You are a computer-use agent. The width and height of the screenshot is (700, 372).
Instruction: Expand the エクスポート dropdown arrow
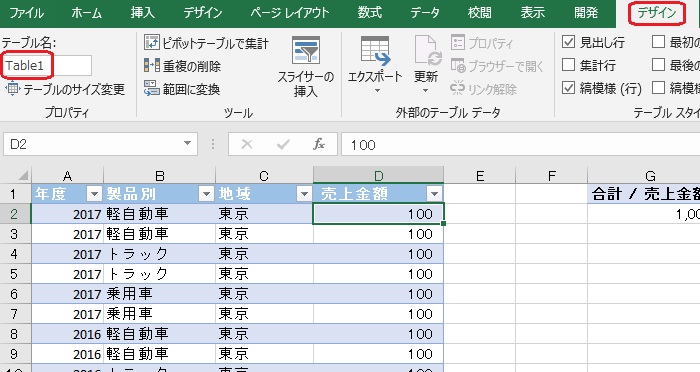pos(377,91)
